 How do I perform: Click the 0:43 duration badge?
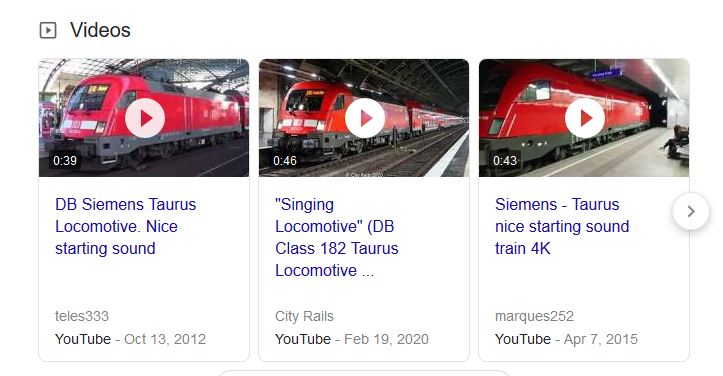click(x=504, y=161)
